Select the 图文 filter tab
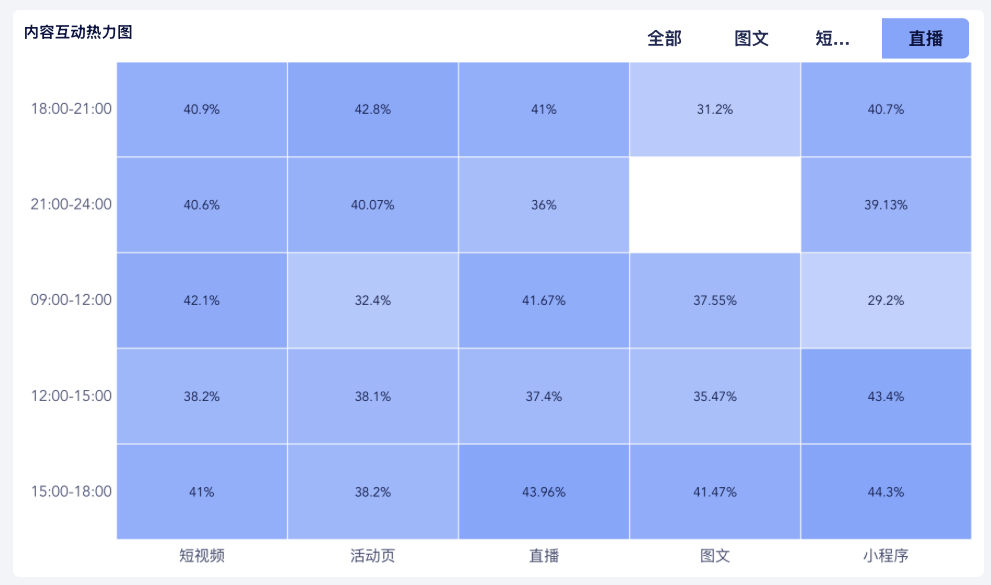Viewport: 991px width, 585px height. pyautogui.click(x=751, y=39)
